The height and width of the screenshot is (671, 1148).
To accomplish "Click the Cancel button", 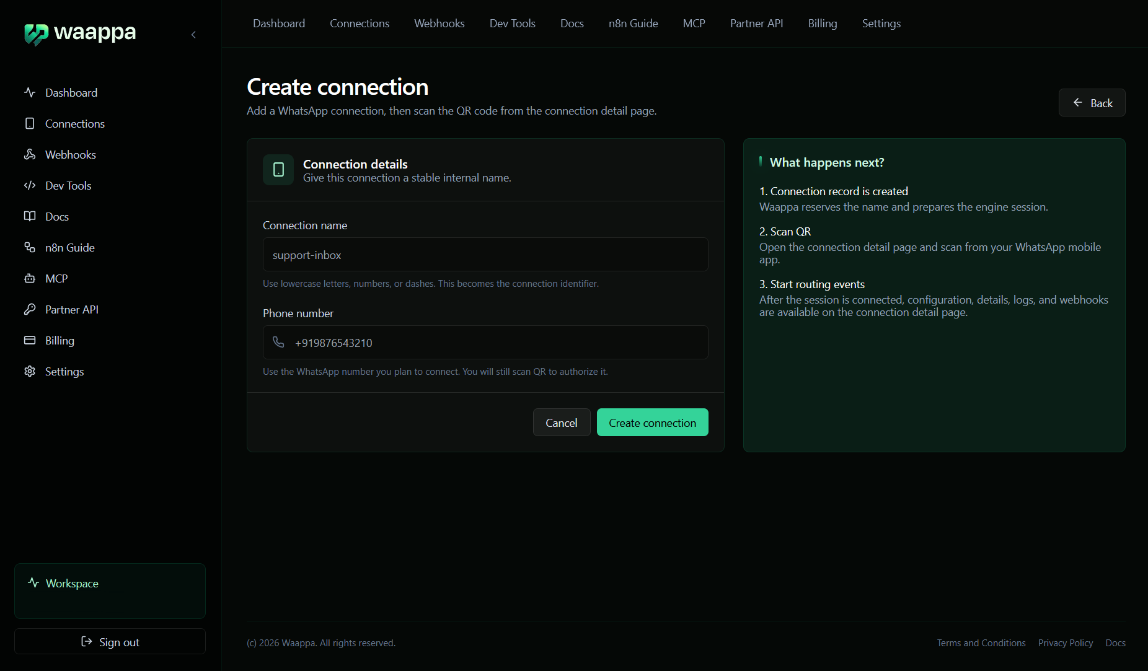I will [x=562, y=423].
